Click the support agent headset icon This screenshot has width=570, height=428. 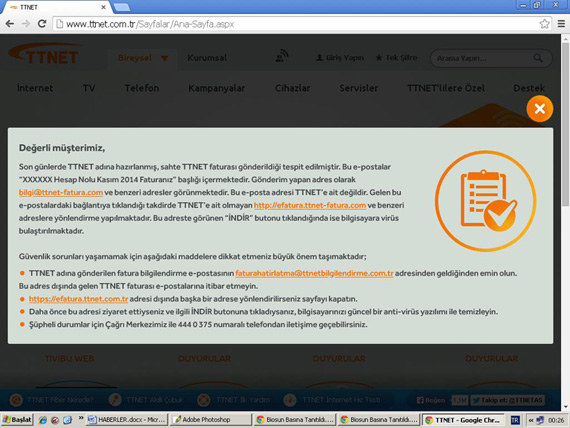pyautogui.click(x=281, y=56)
